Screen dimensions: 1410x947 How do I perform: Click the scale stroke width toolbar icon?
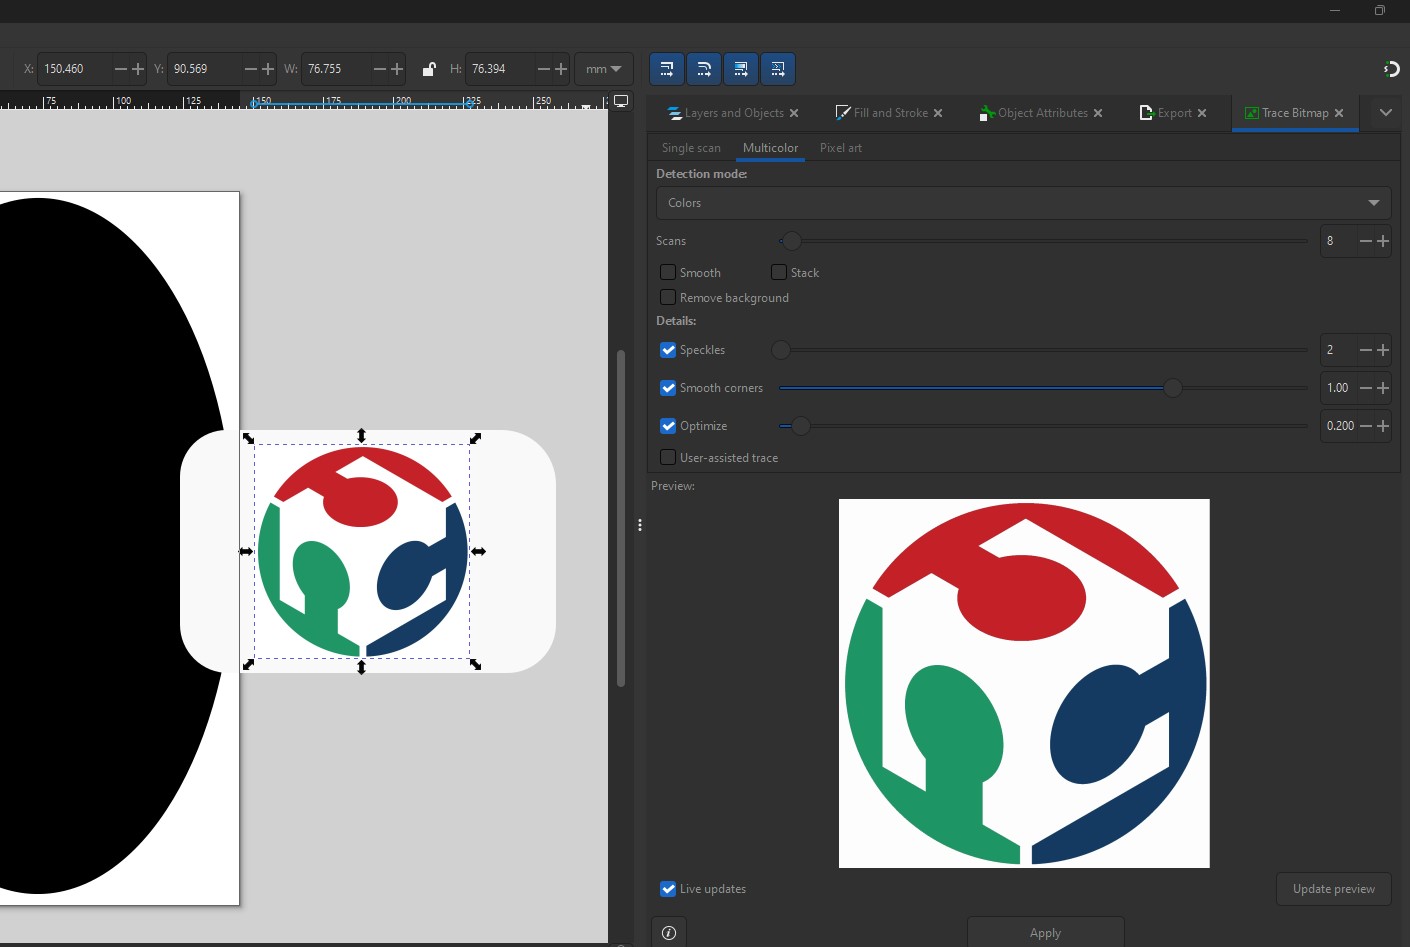667,69
